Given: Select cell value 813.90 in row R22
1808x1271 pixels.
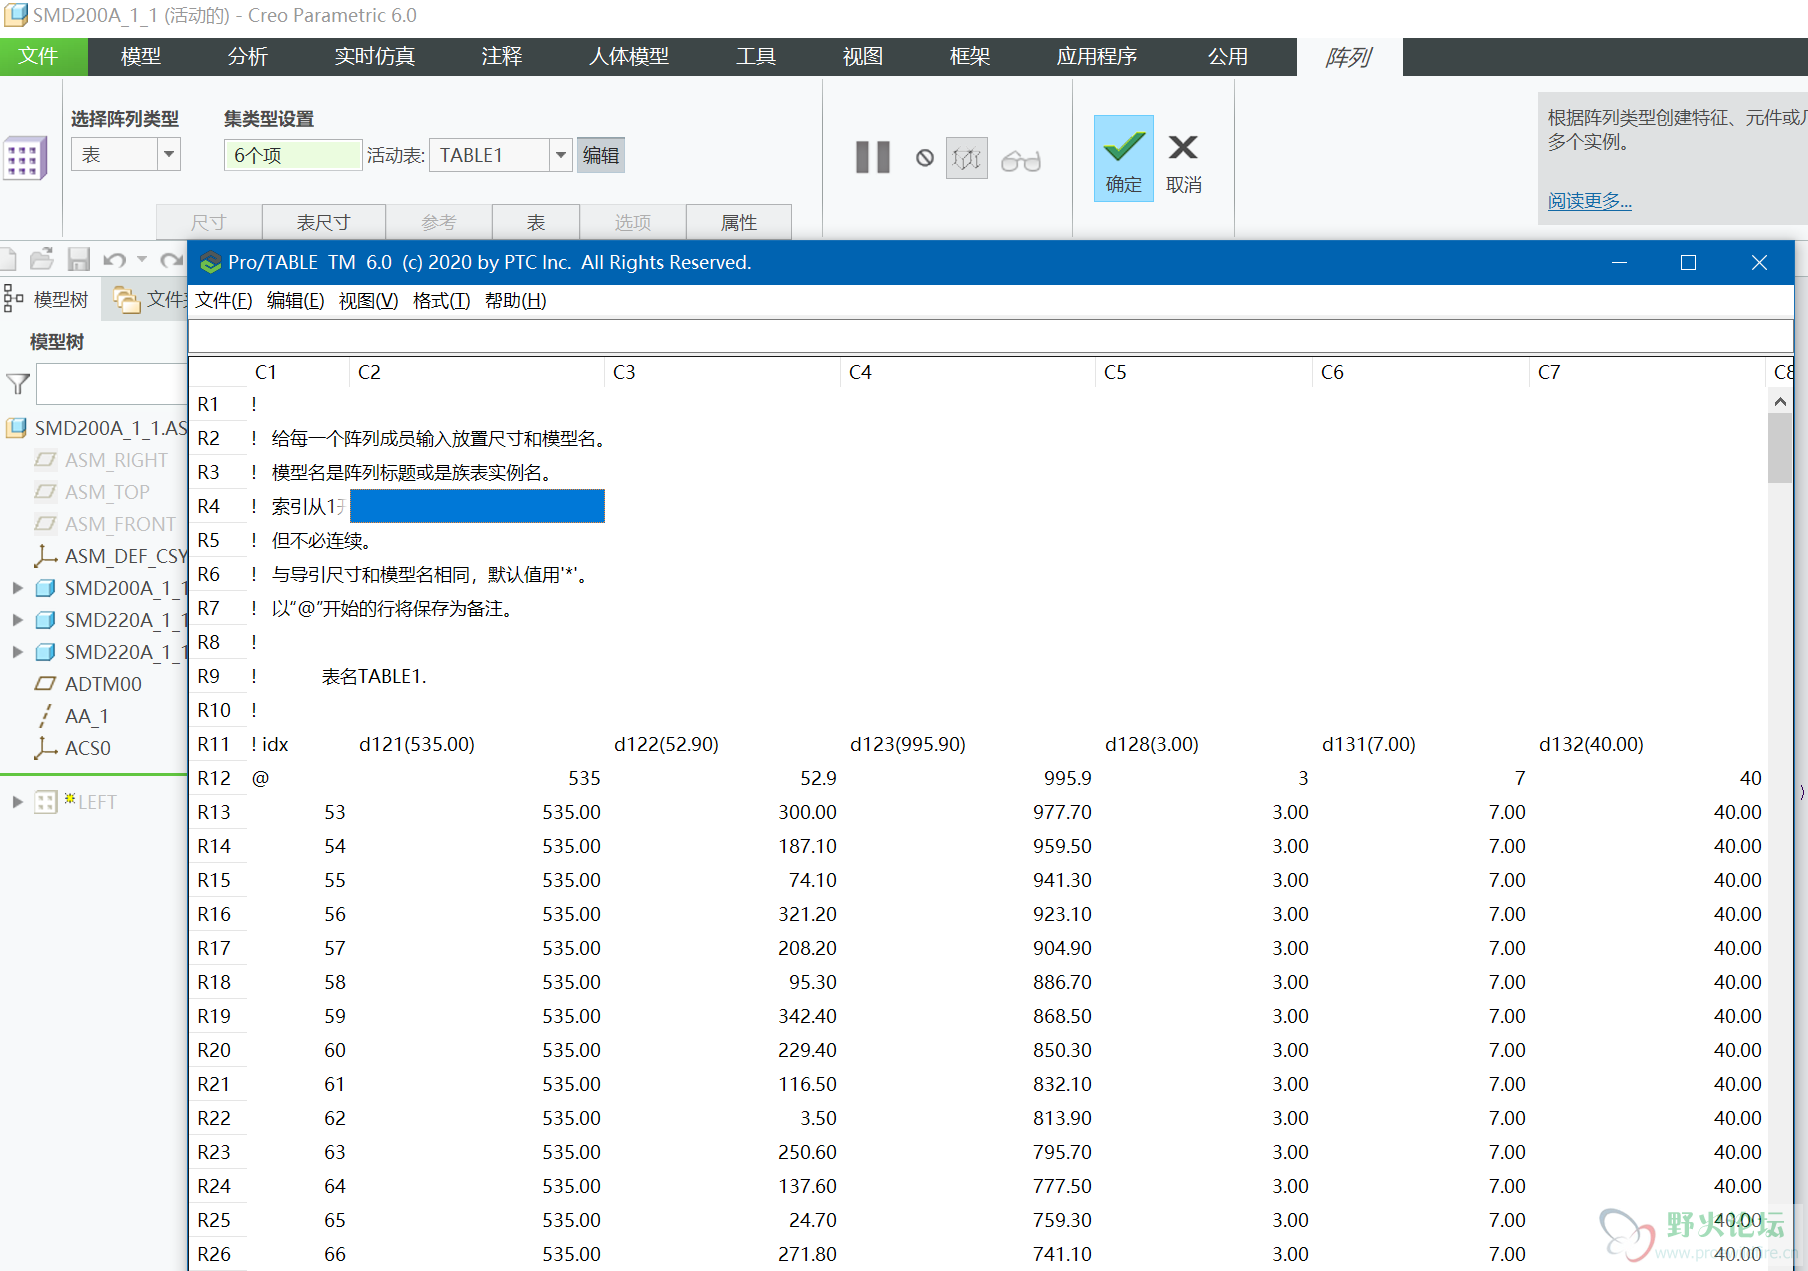Looking at the screenshot, I should pyautogui.click(x=1062, y=1118).
